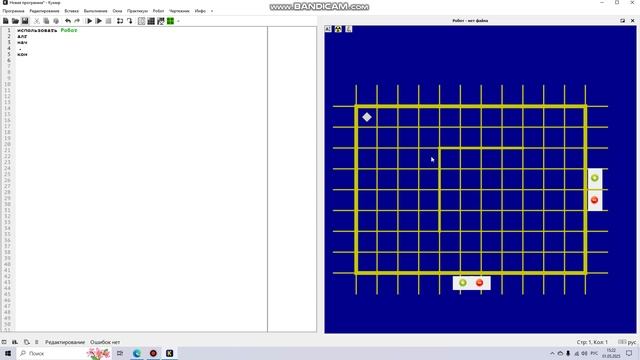The width and height of the screenshot is (640, 360).
Task: Open the Robot remote control
Action: tap(161, 21)
